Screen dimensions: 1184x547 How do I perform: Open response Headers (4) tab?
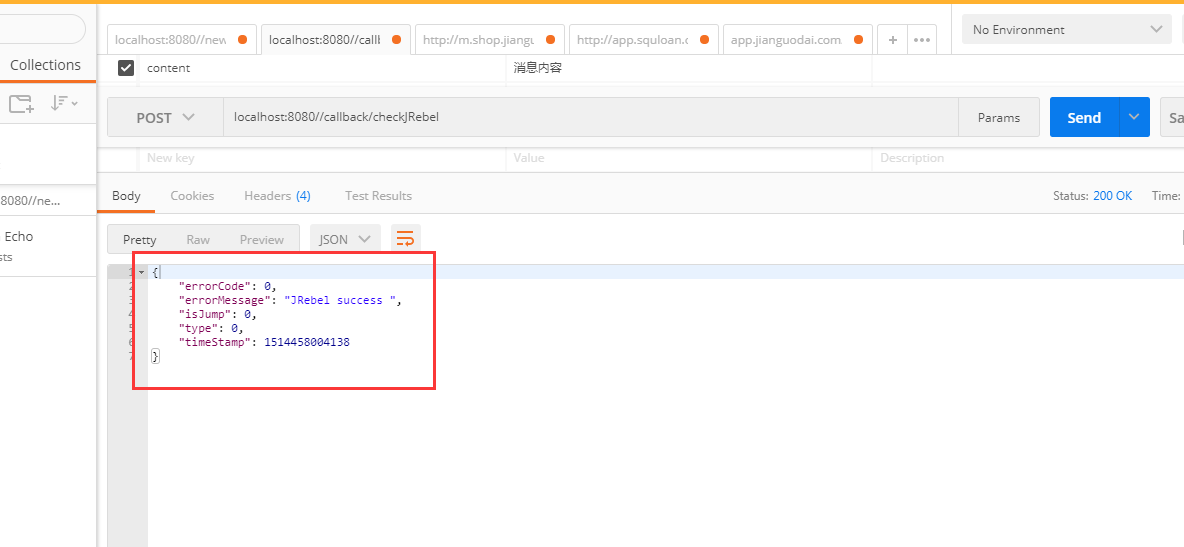(x=277, y=196)
